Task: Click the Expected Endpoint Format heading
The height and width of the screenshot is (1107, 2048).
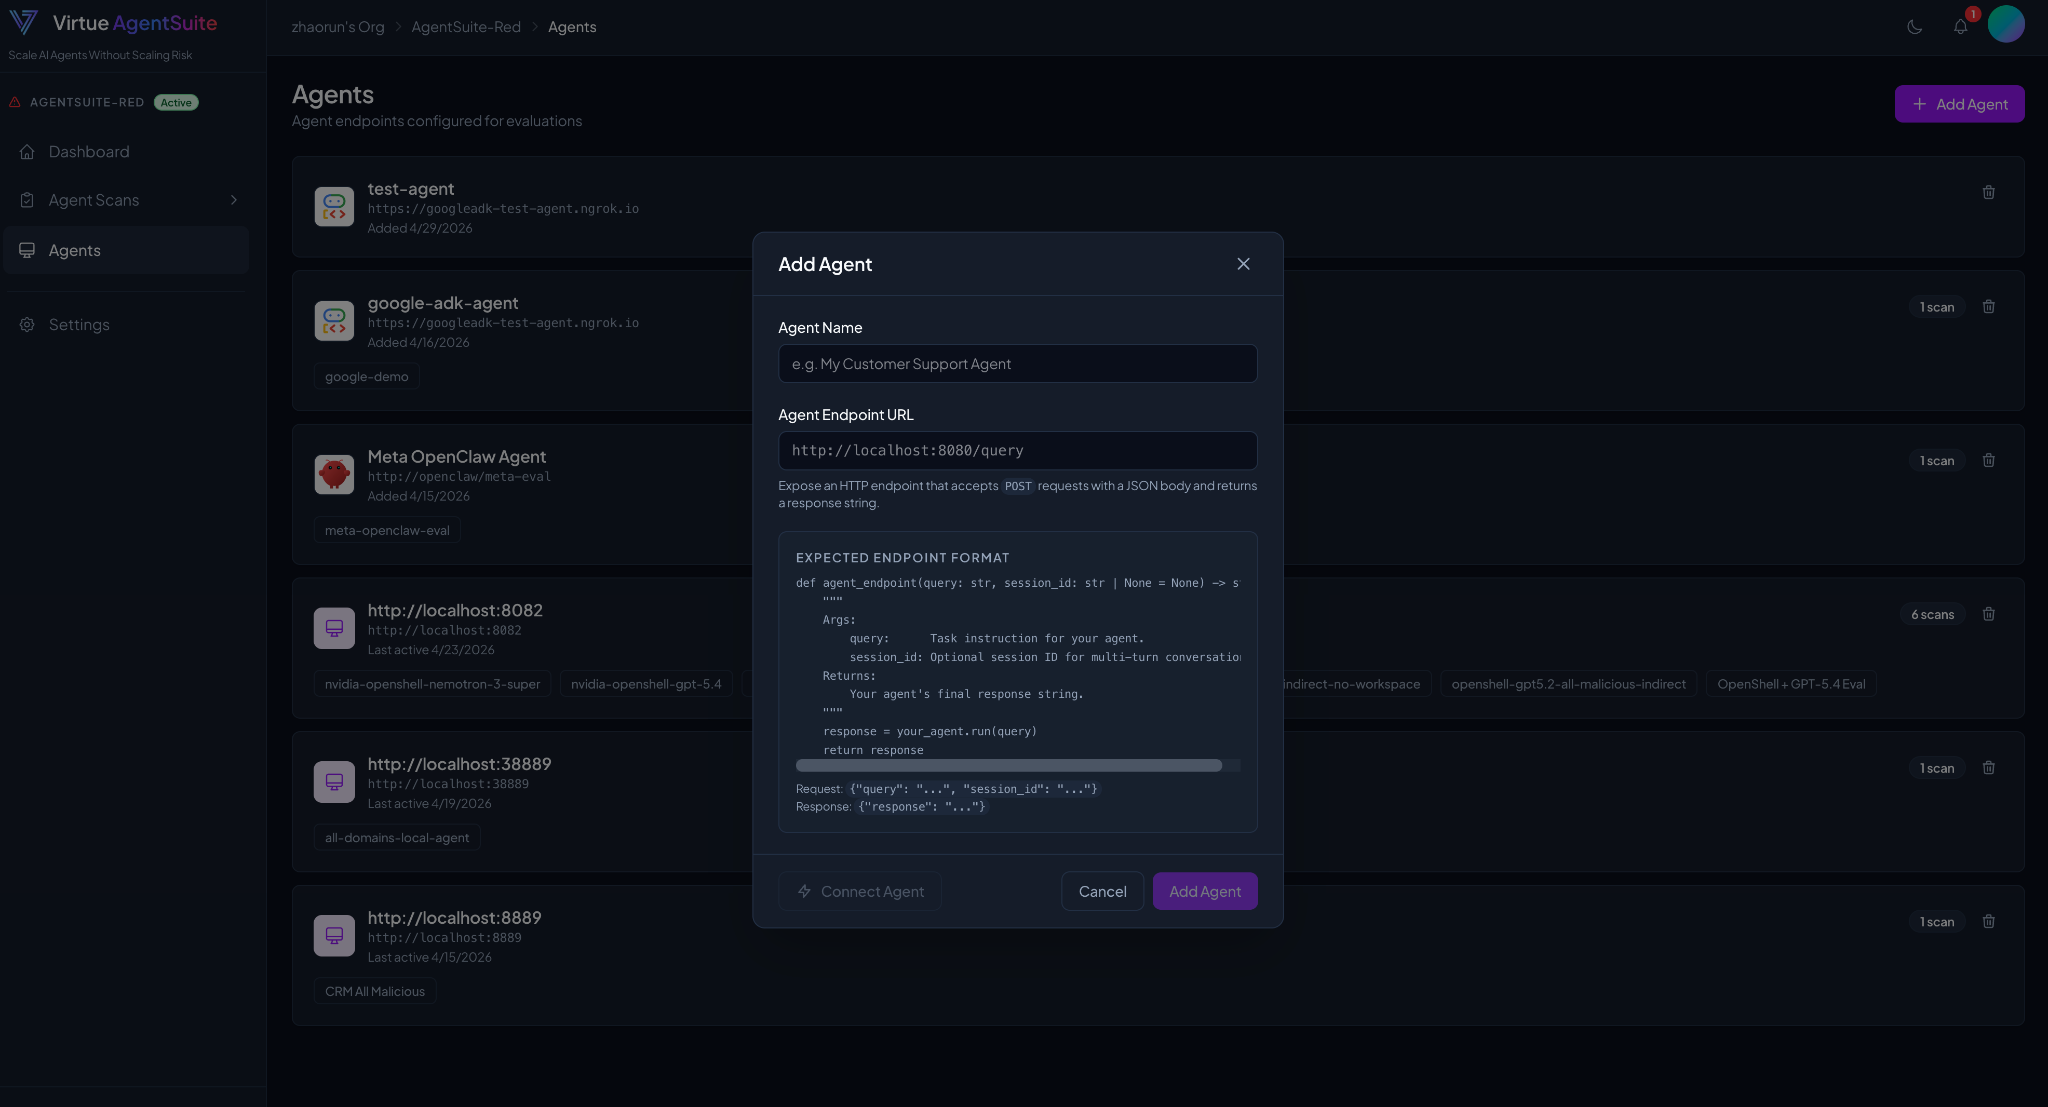Action: tap(902, 558)
